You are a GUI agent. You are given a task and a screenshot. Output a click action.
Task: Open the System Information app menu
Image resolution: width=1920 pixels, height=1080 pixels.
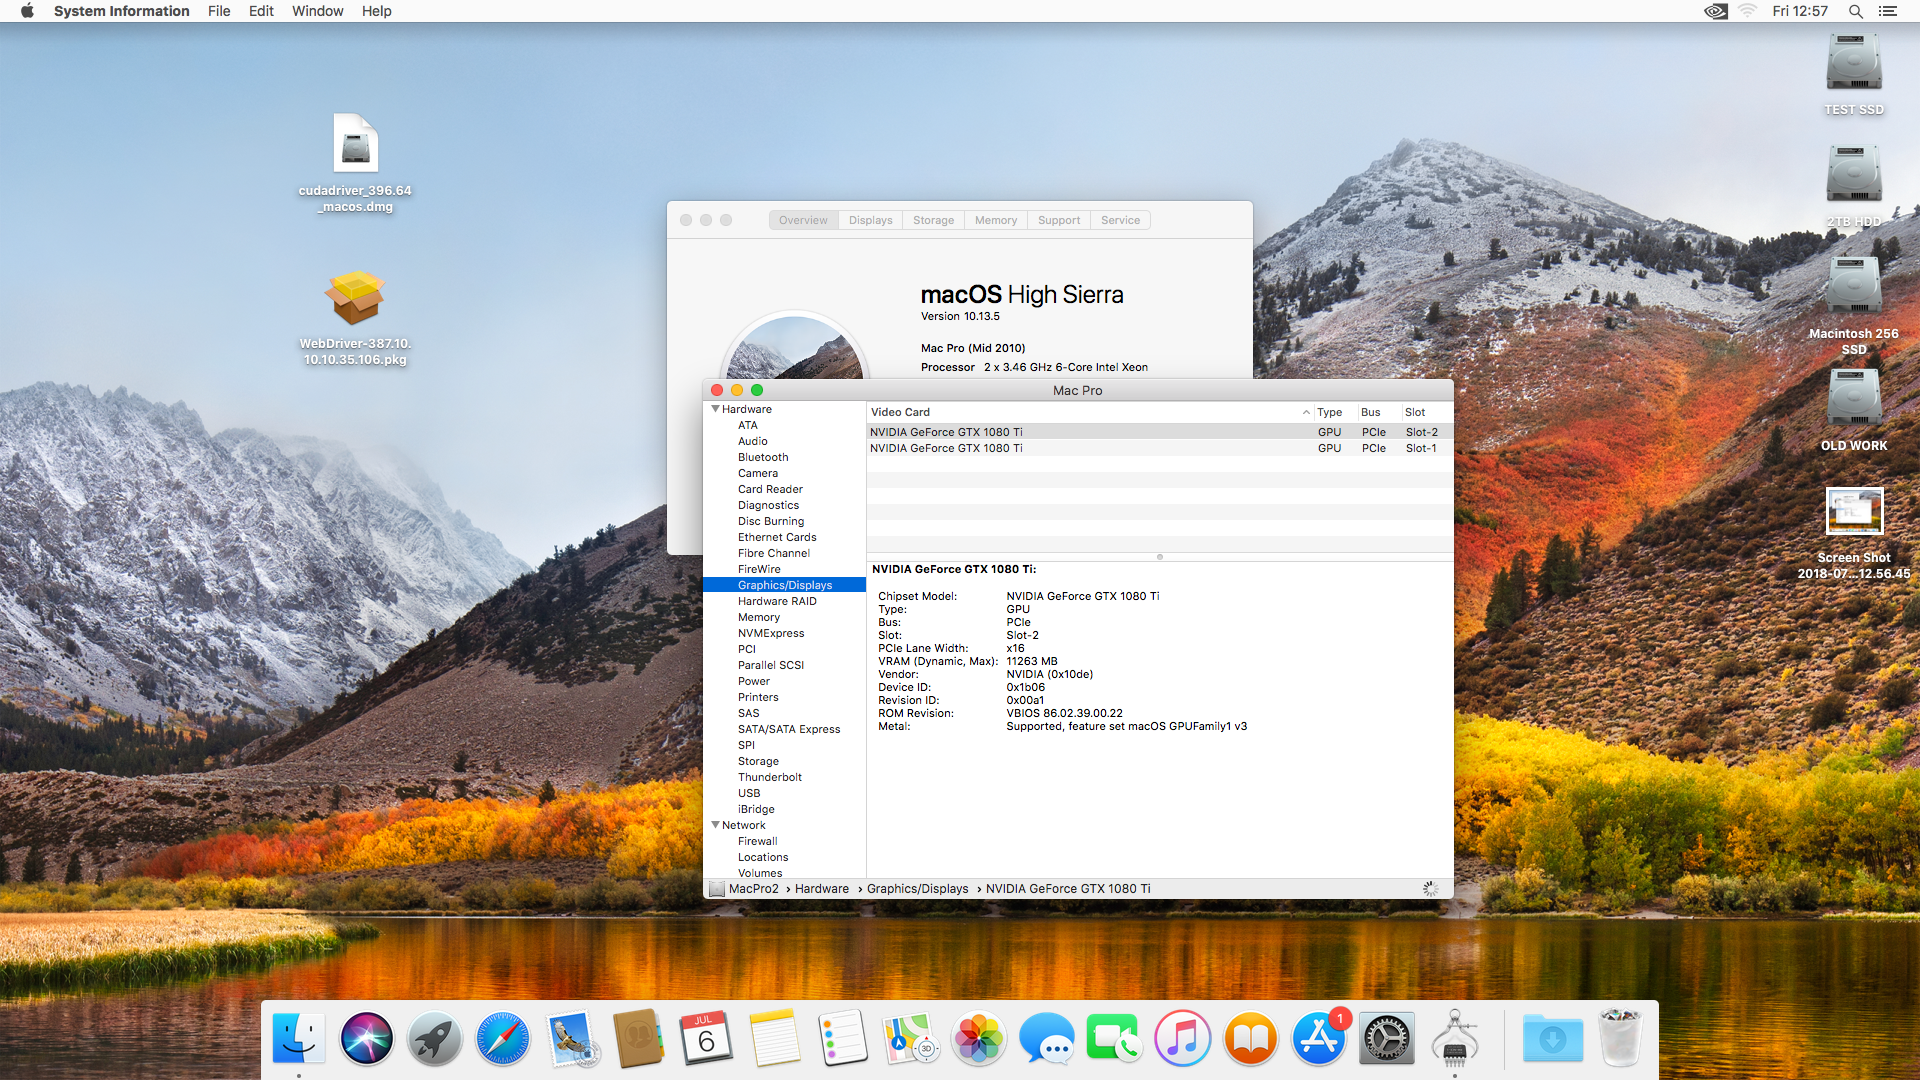point(121,11)
